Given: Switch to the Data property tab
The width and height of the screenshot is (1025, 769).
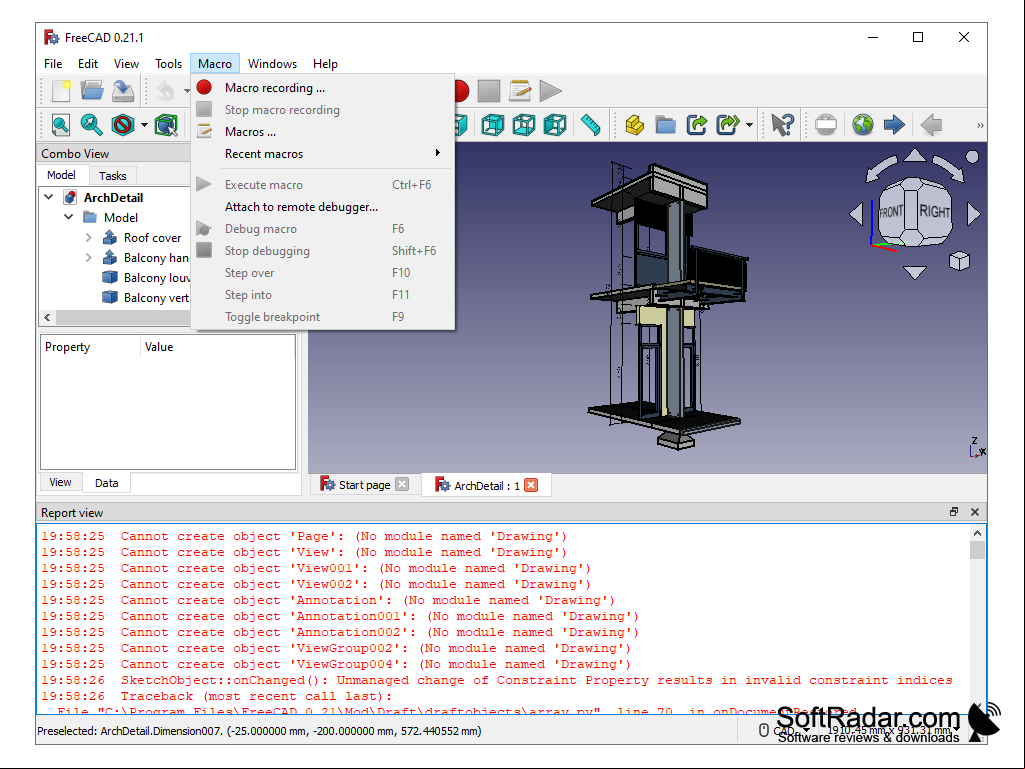Looking at the screenshot, I should [x=107, y=483].
